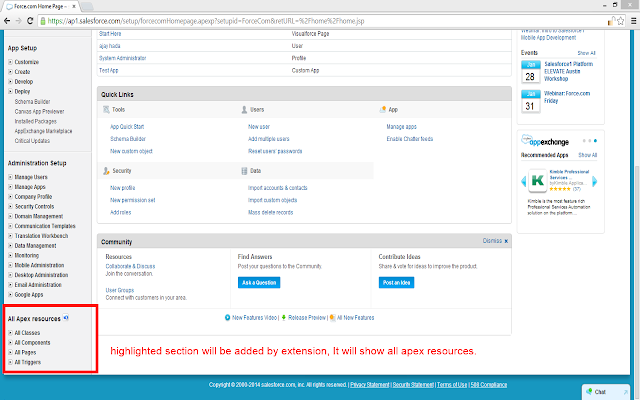Viewport: 640px width, 400px height.
Task: Click the App section icon
Action: 382,109
